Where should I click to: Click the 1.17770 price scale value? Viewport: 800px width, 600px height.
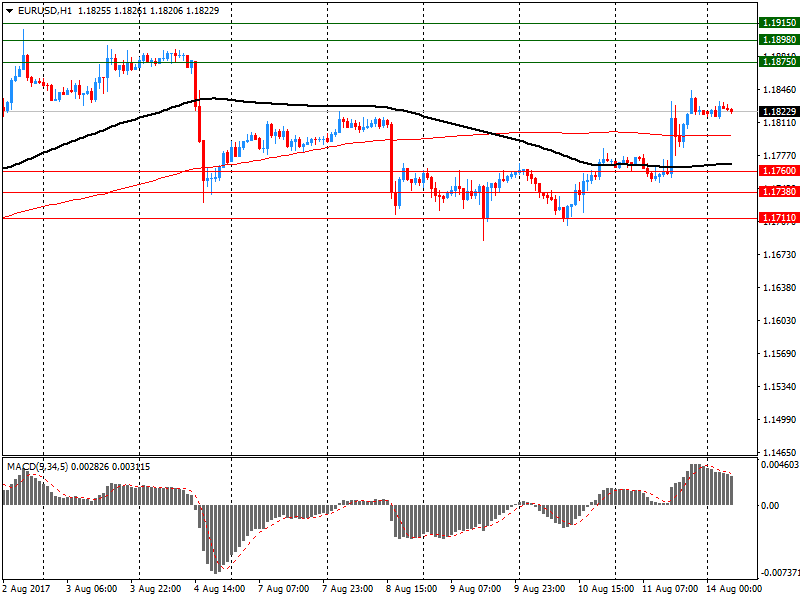tap(779, 156)
